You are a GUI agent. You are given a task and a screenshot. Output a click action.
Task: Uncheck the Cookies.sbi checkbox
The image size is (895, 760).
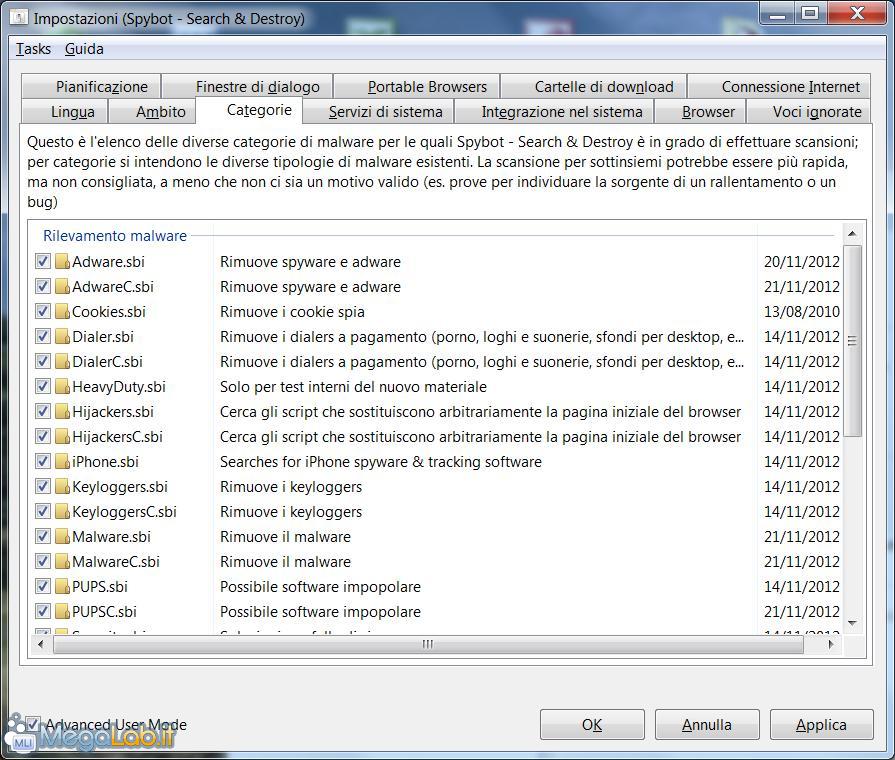click(43, 312)
